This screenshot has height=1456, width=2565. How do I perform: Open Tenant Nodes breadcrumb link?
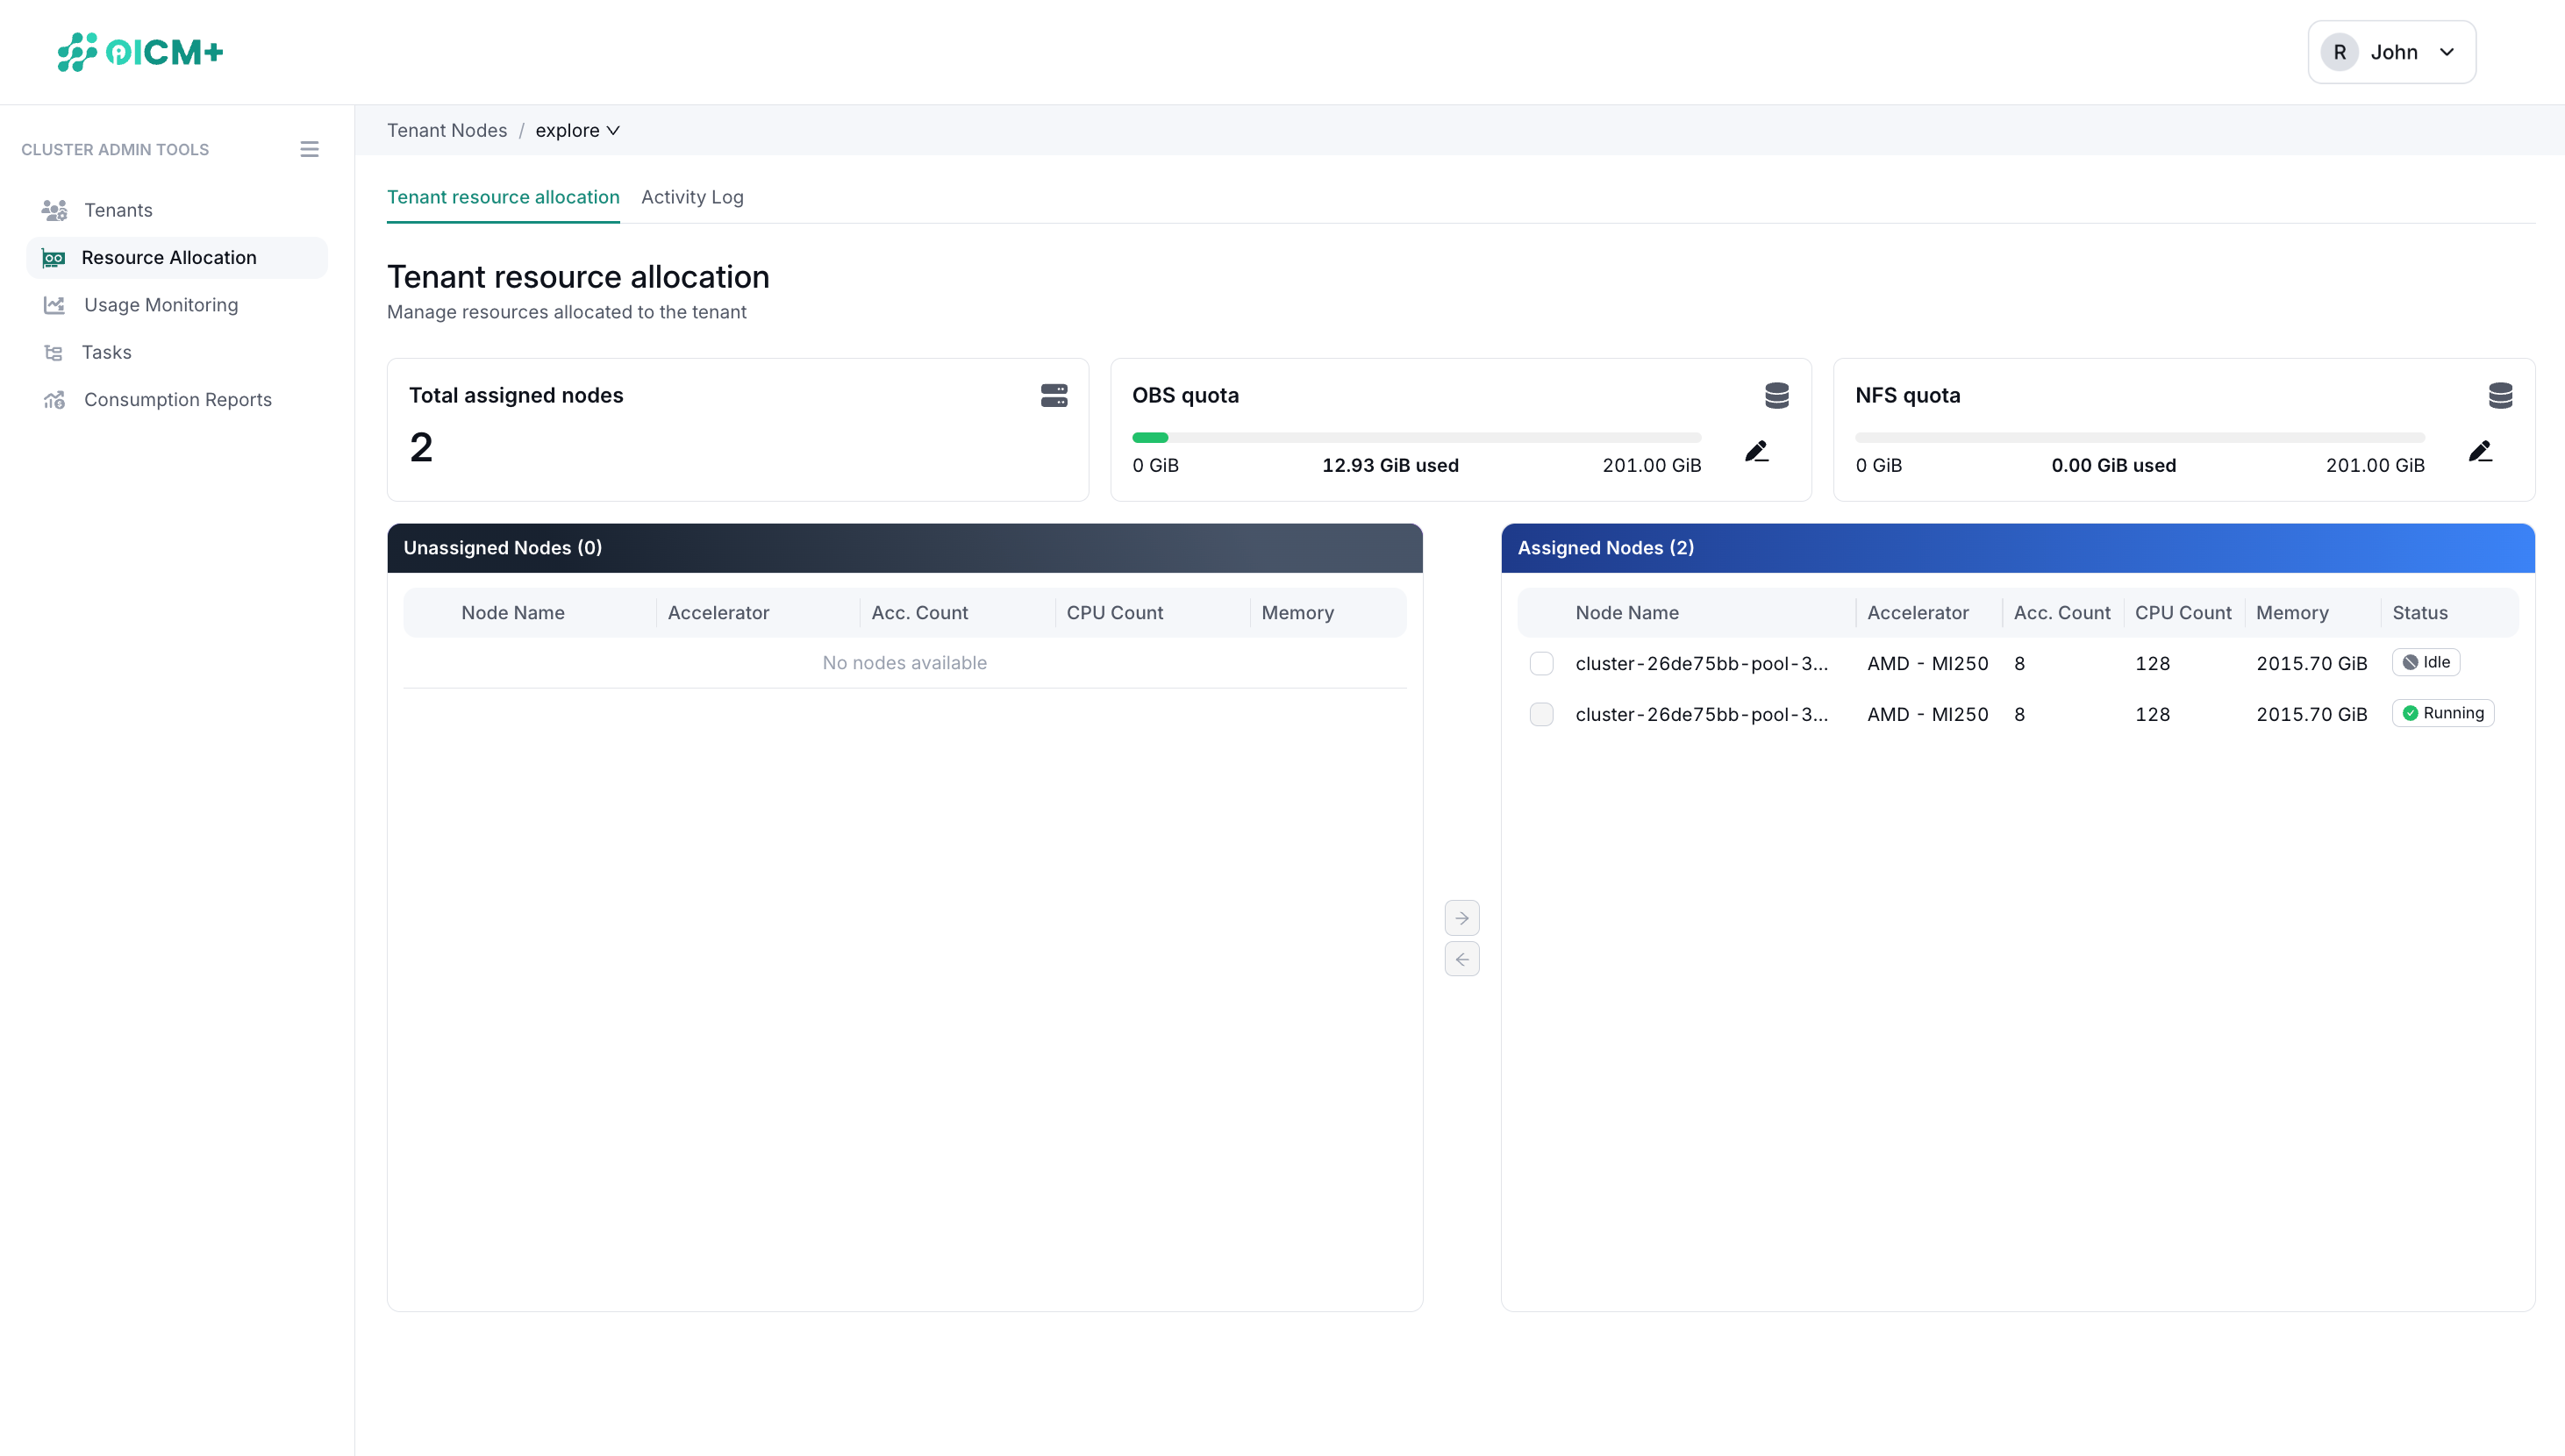(447, 130)
